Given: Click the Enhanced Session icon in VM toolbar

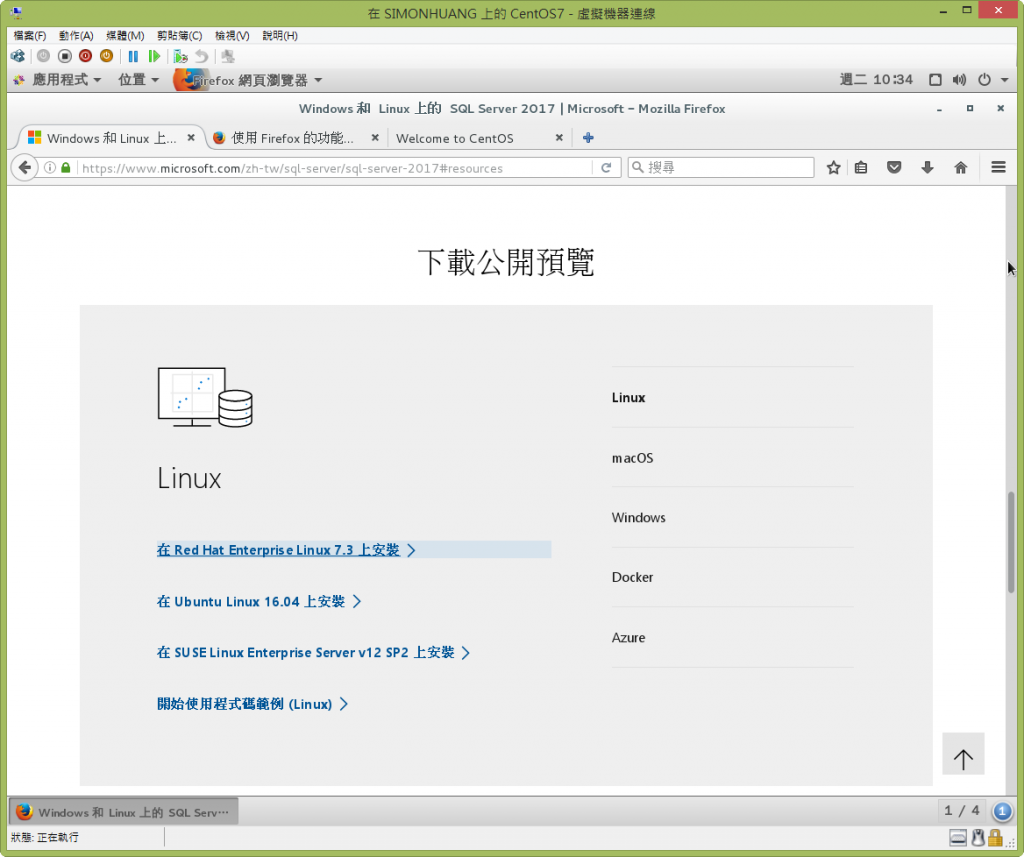Looking at the screenshot, I should pyautogui.click(x=228, y=56).
